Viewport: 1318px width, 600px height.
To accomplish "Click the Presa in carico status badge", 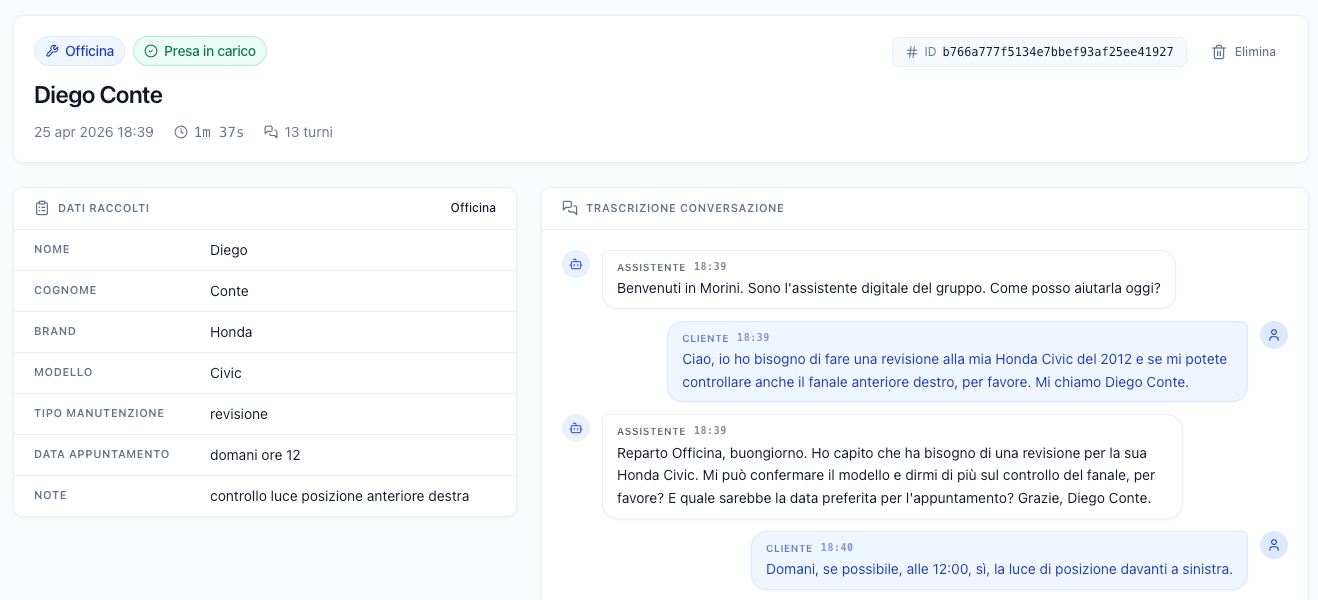I will point(200,51).
